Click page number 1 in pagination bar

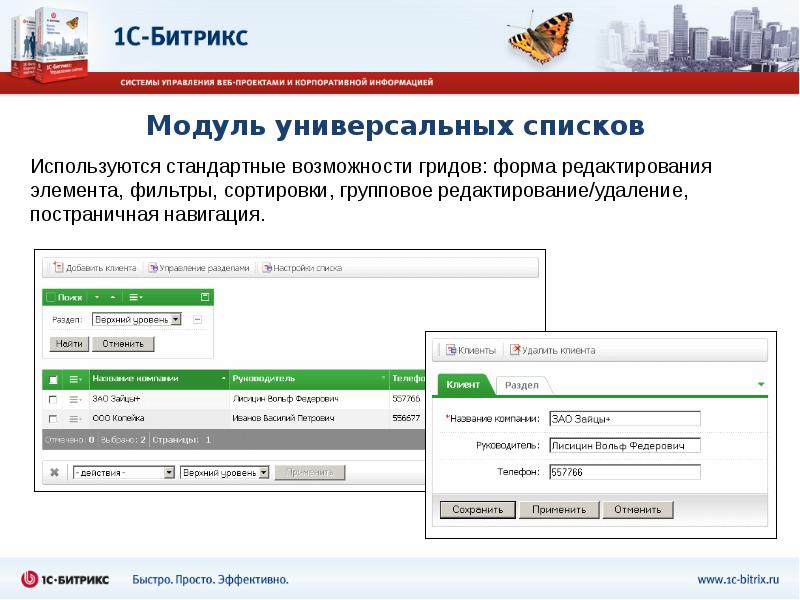click(x=208, y=439)
